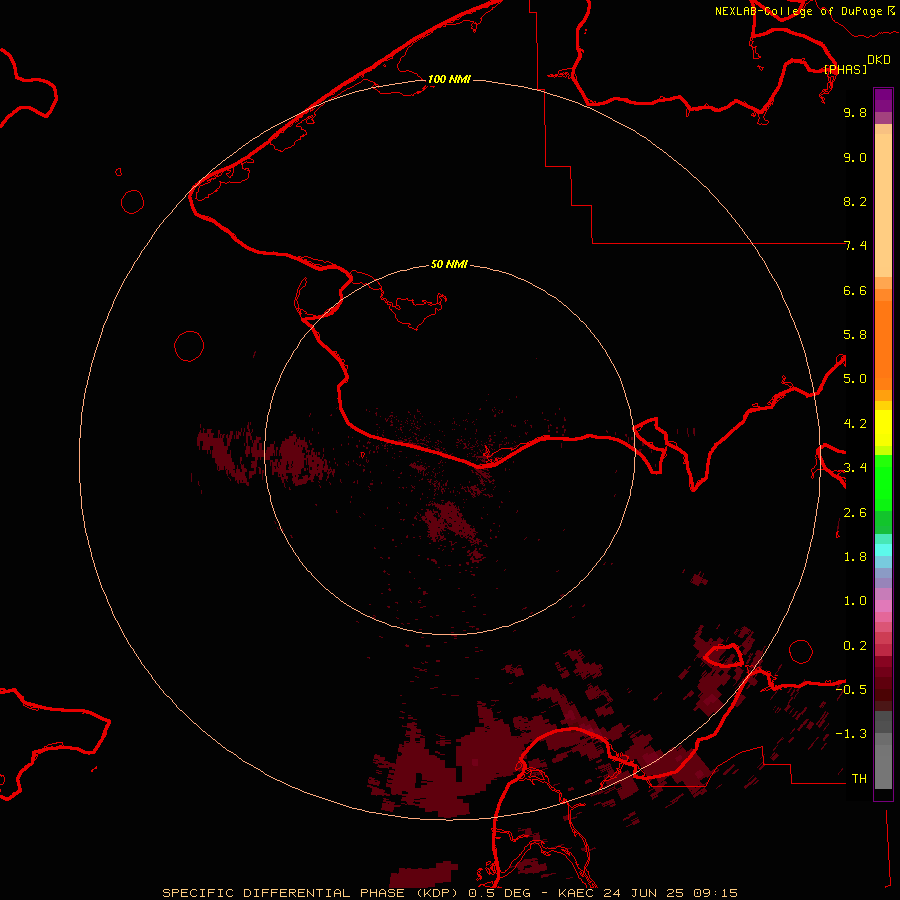Image resolution: width=900 pixels, height=900 pixels.
Task: Click the 0.5 DEG elevation text
Action: pyautogui.click(x=499, y=893)
